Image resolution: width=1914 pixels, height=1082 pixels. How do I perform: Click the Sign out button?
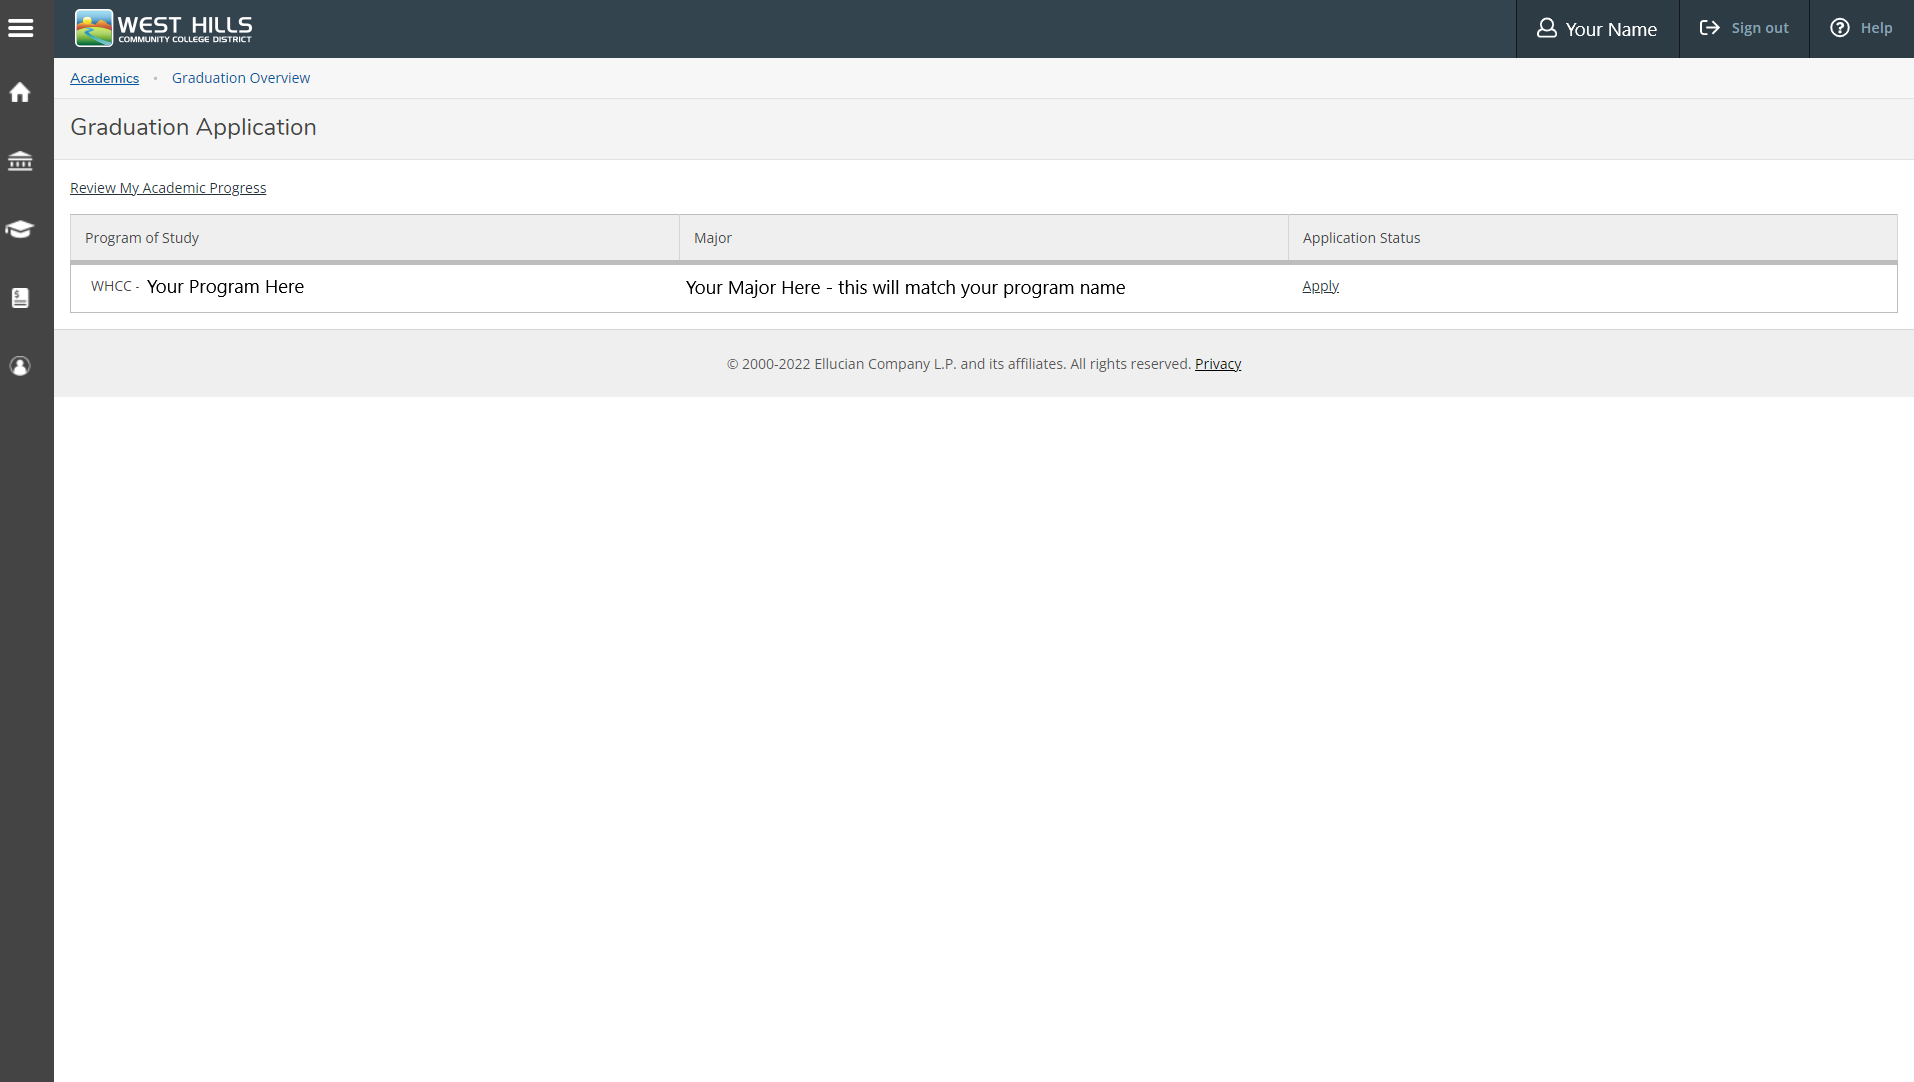click(1744, 28)
